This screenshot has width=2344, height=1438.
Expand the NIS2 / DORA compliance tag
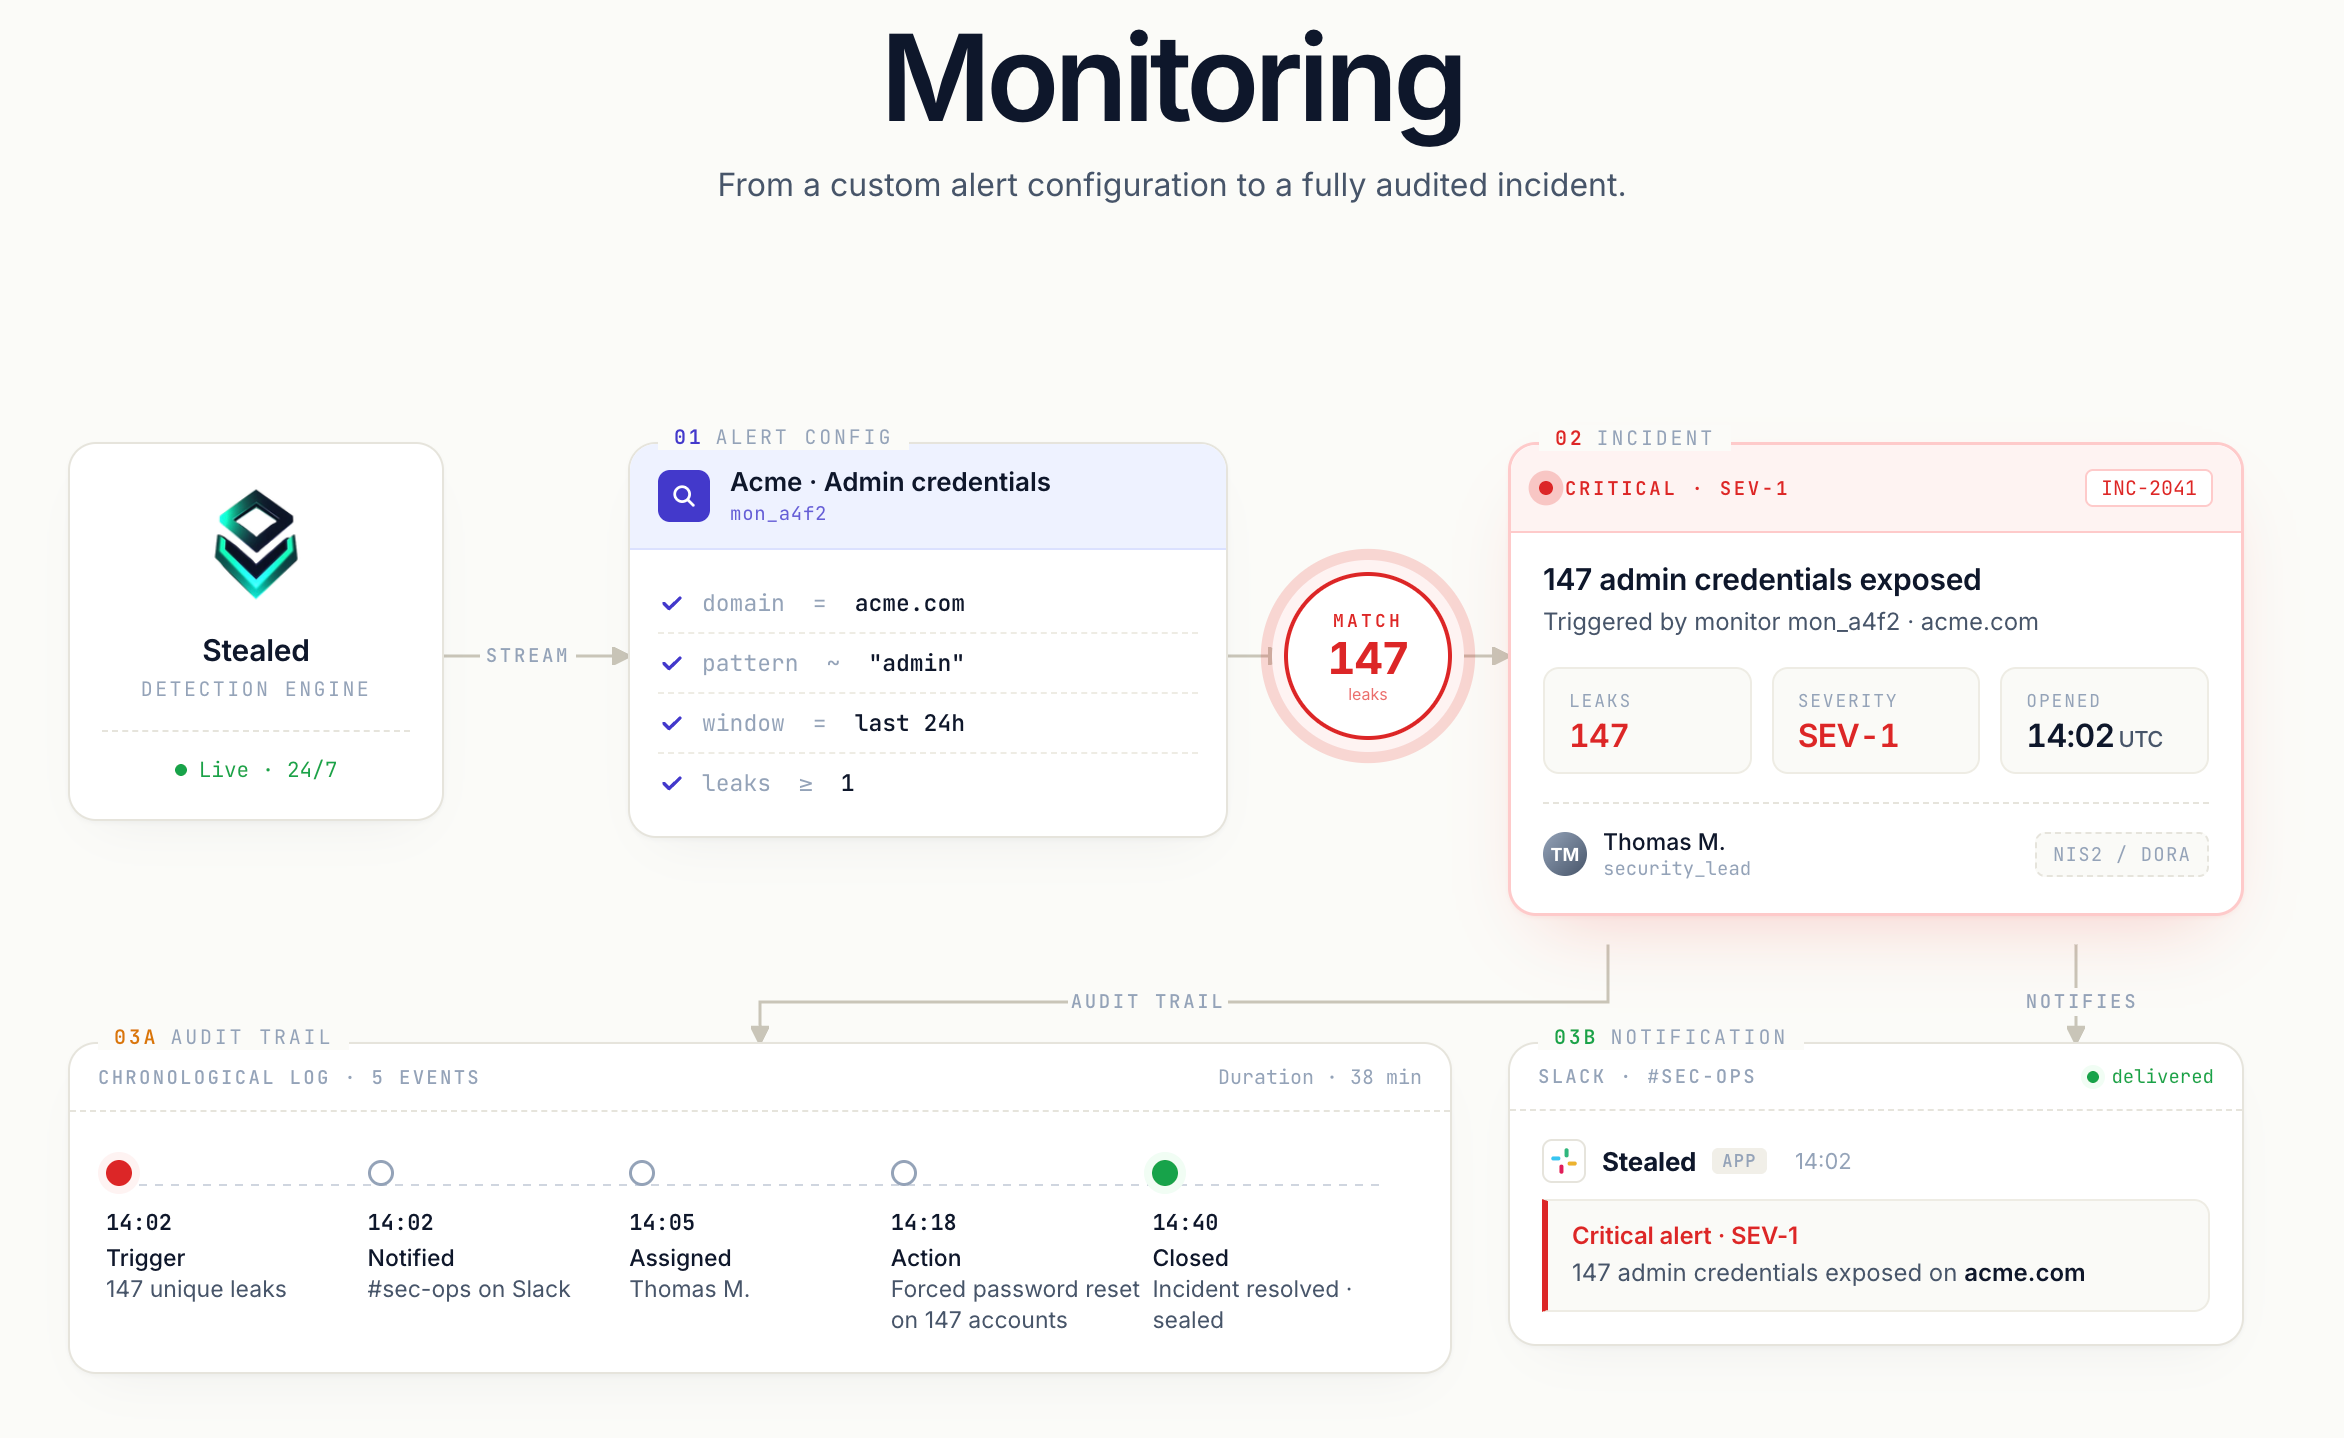2121,854
